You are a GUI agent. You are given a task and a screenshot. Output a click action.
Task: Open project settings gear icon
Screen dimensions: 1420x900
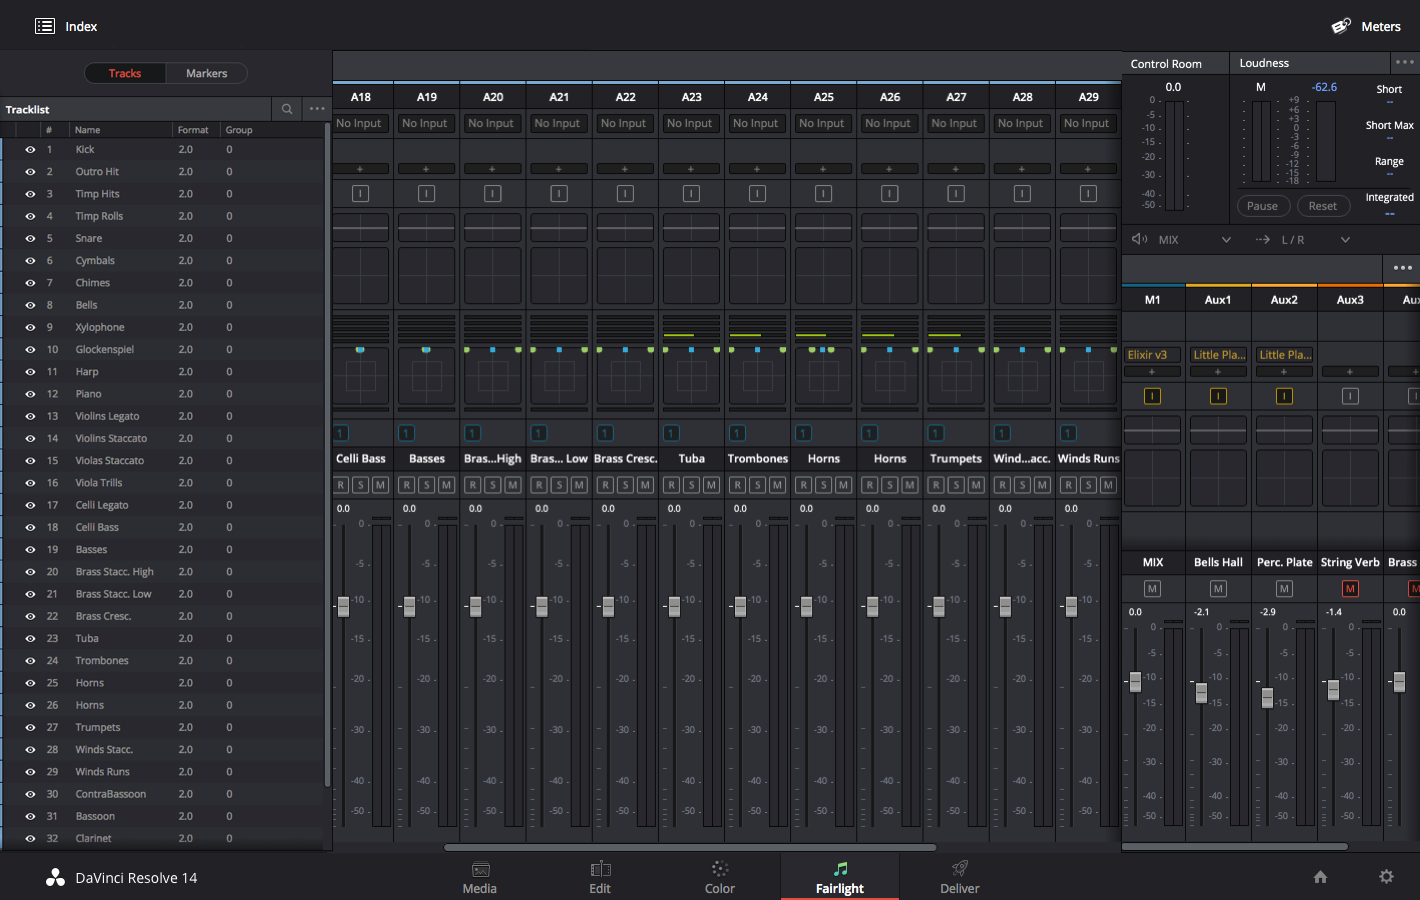click(1386, 877)
